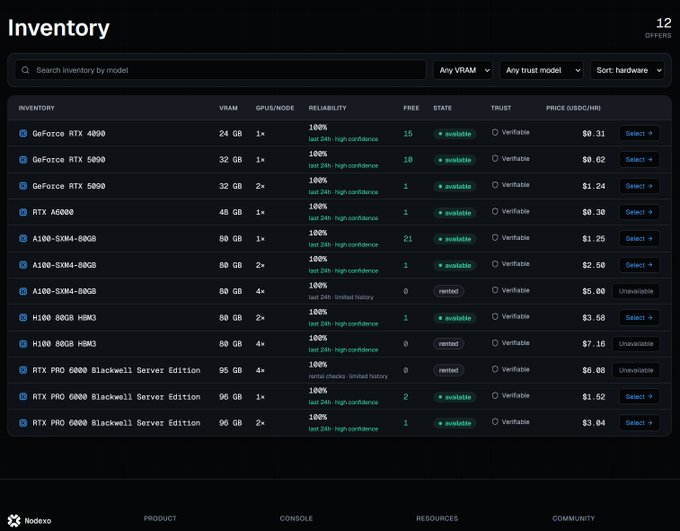Open the Any VRAM filter dropdown
The image size is (680, 531).
point(463,70)
